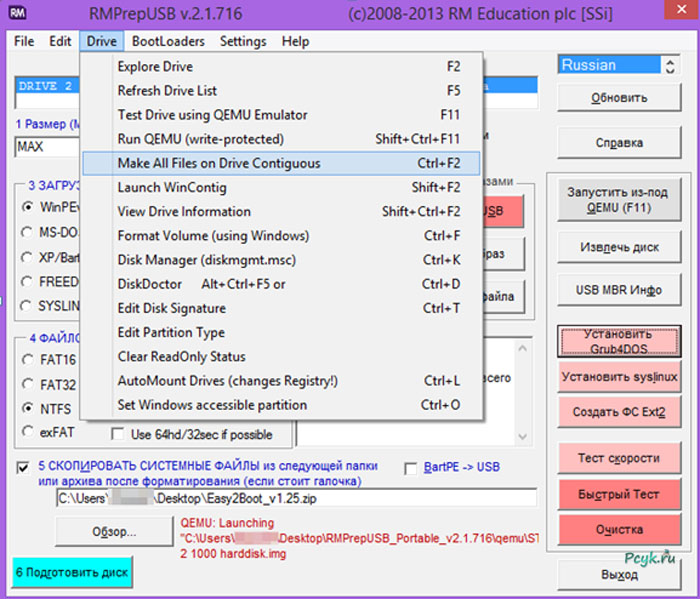Select the FAT16 filesystem option
Image resolution: width=700 pixels, height=599 pixels.
pyautogui.click(x=28, y=359)
